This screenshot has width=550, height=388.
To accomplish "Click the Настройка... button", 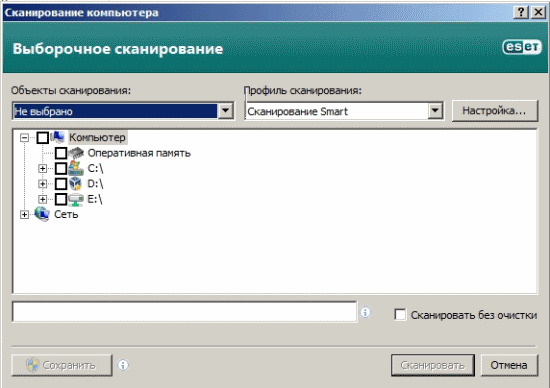I will click(495, 111).
